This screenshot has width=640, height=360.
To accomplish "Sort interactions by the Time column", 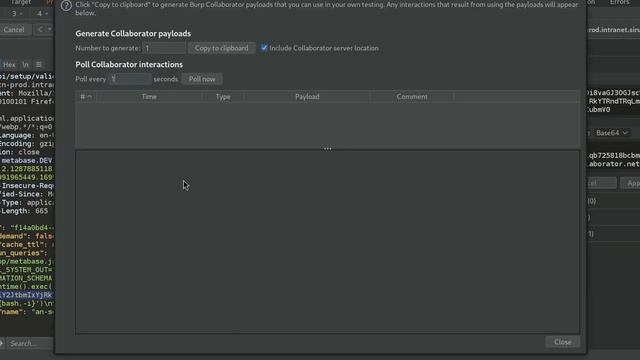I will (x=149, y=97).
